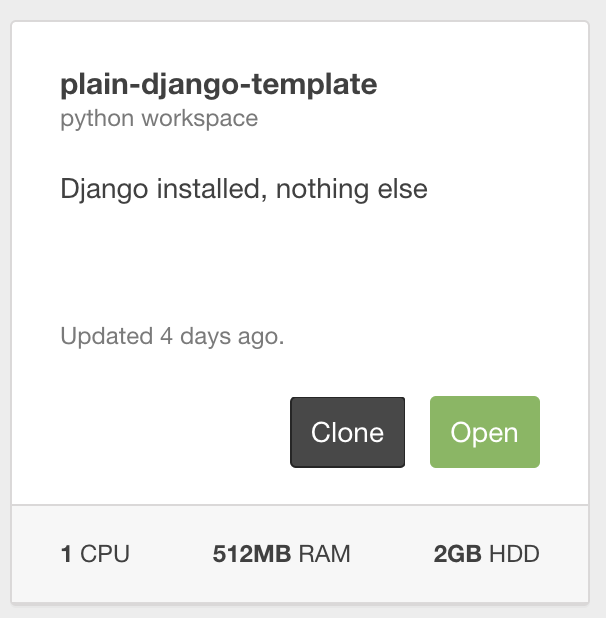
Task: Click the word python in subtitle
Action: click(x=94, y=119)
